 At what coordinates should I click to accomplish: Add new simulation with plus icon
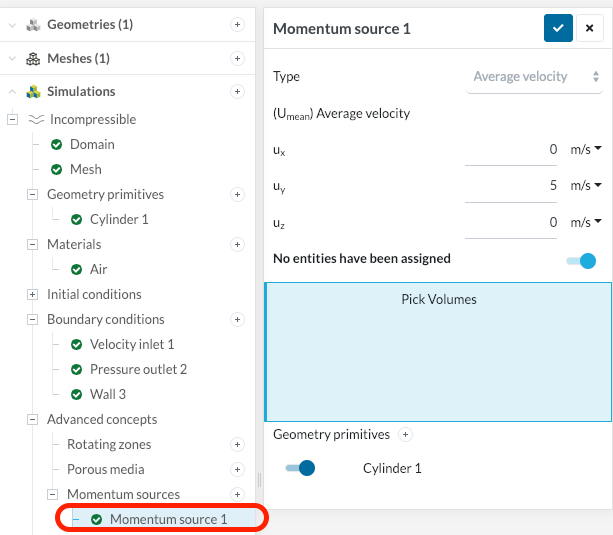(237, 91)
